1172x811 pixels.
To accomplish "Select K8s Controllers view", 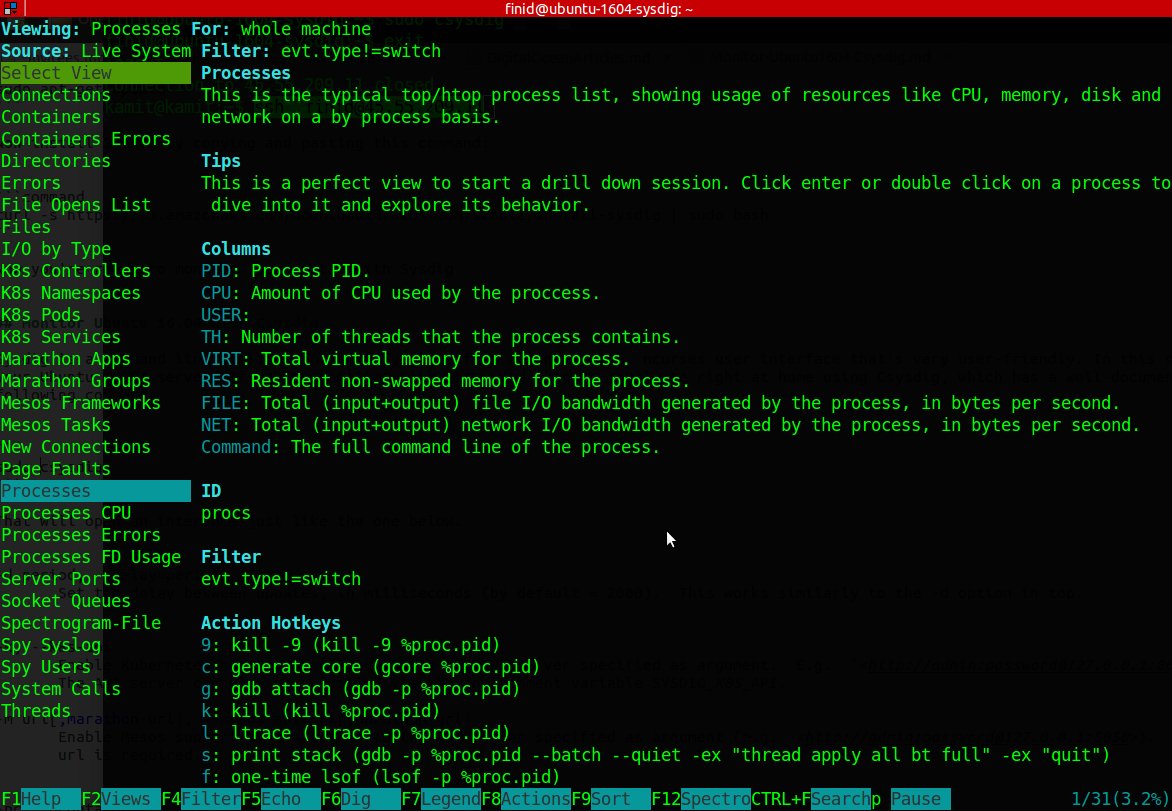I will pos(75,271).
